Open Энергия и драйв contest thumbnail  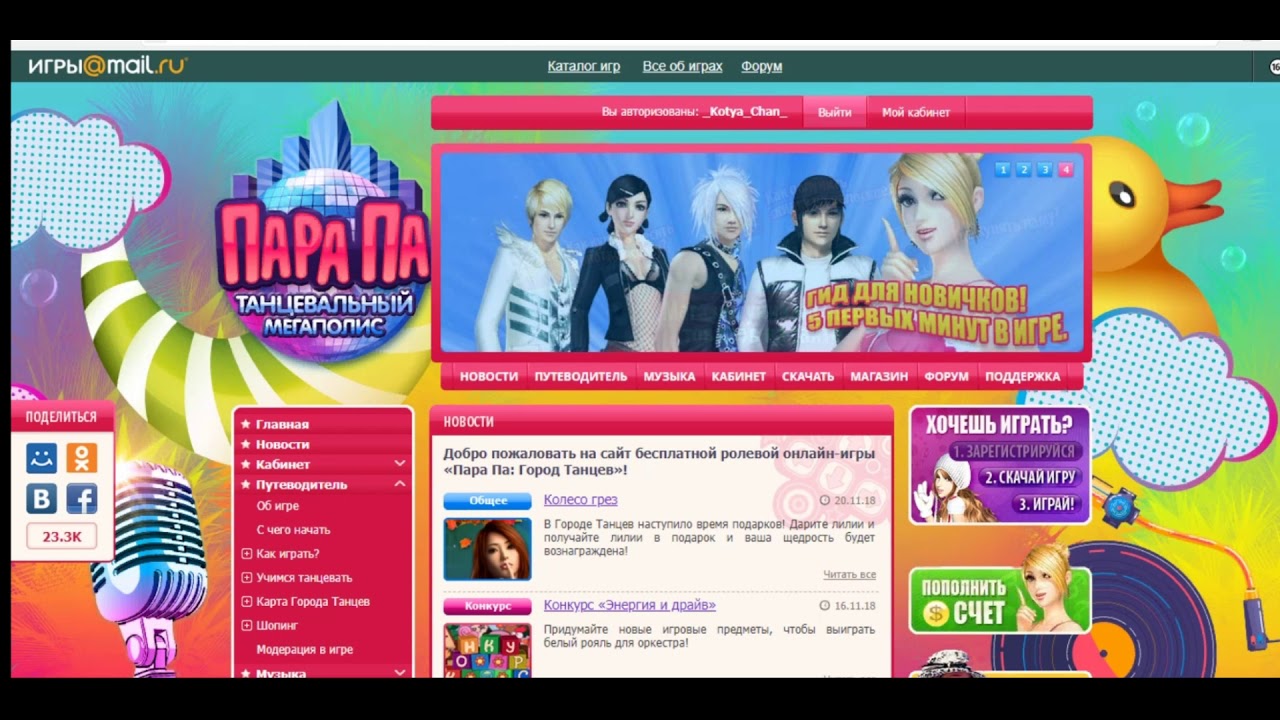[488, 649]
